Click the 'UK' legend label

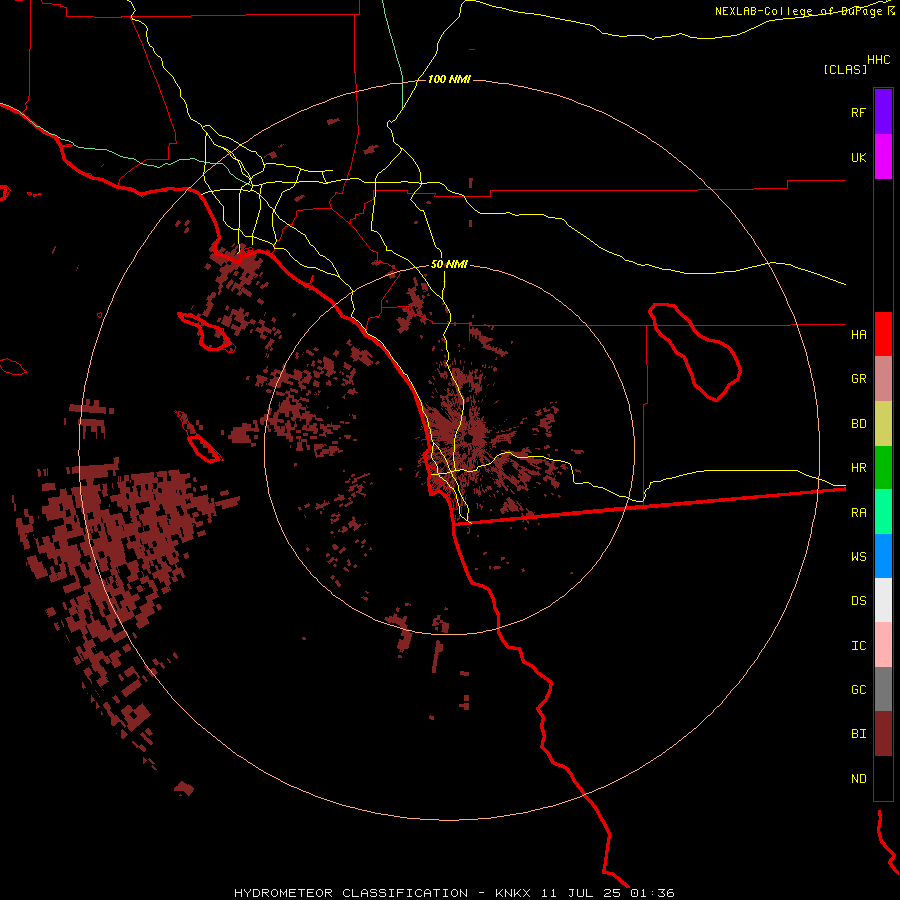point(858,157)
